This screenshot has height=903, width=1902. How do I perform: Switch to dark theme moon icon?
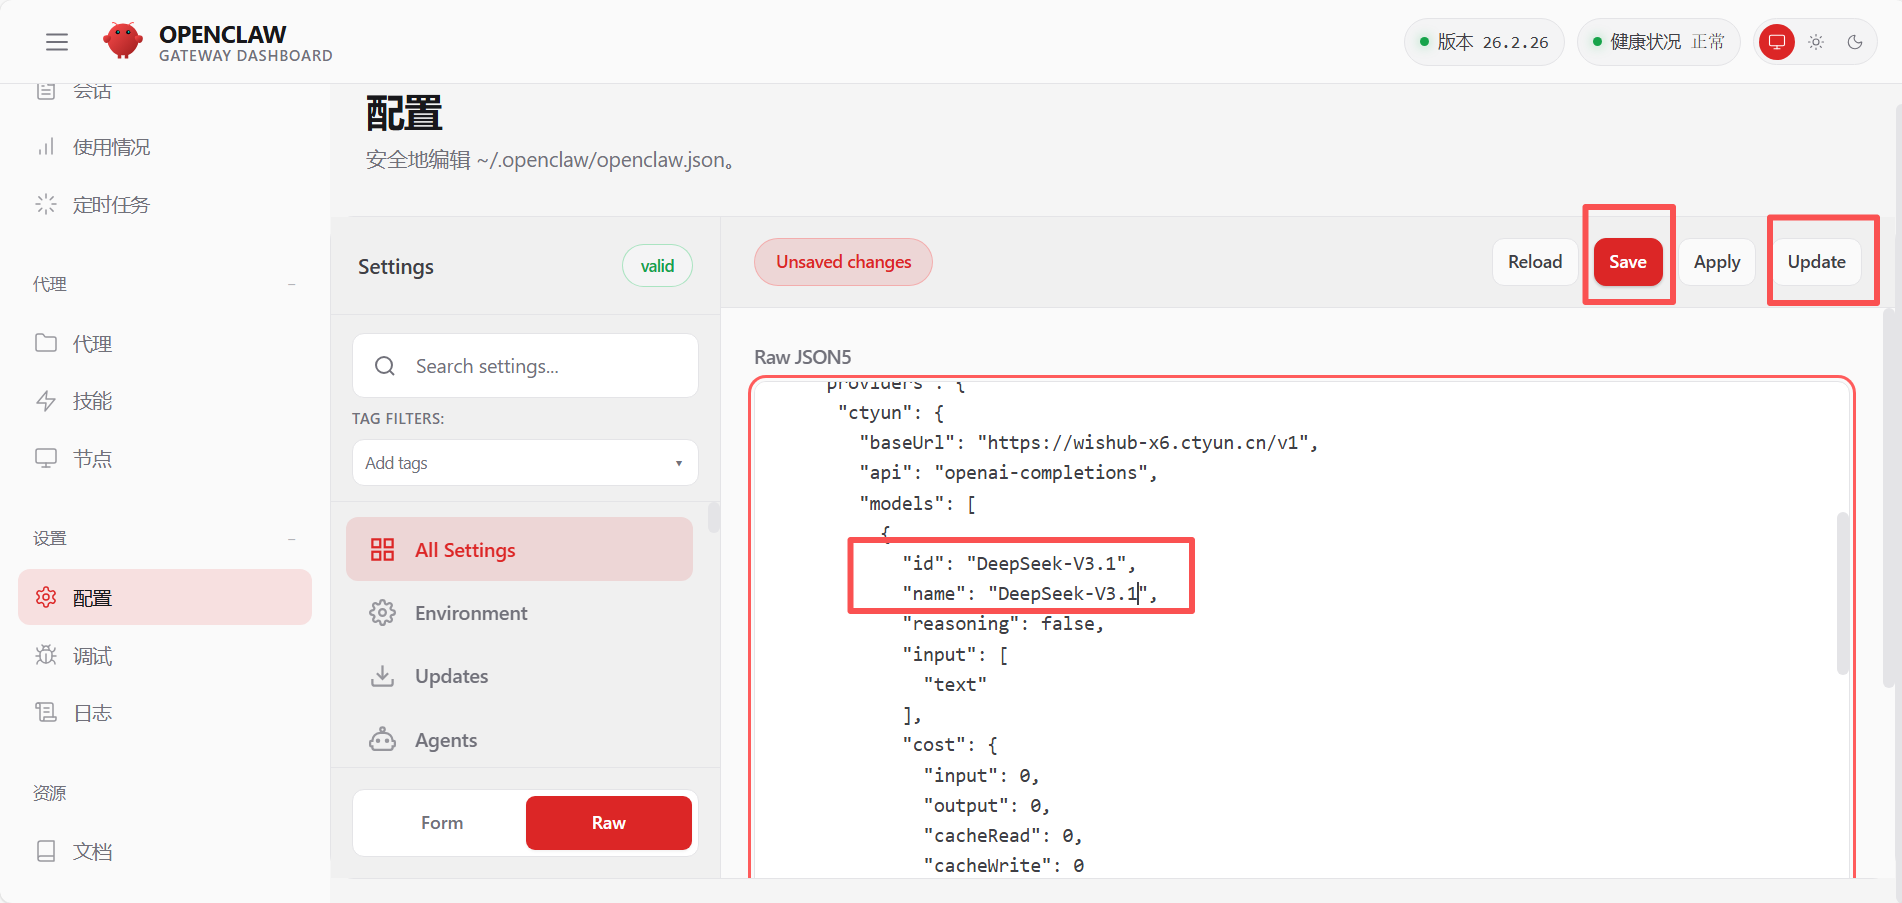[x=1855, y=42]
